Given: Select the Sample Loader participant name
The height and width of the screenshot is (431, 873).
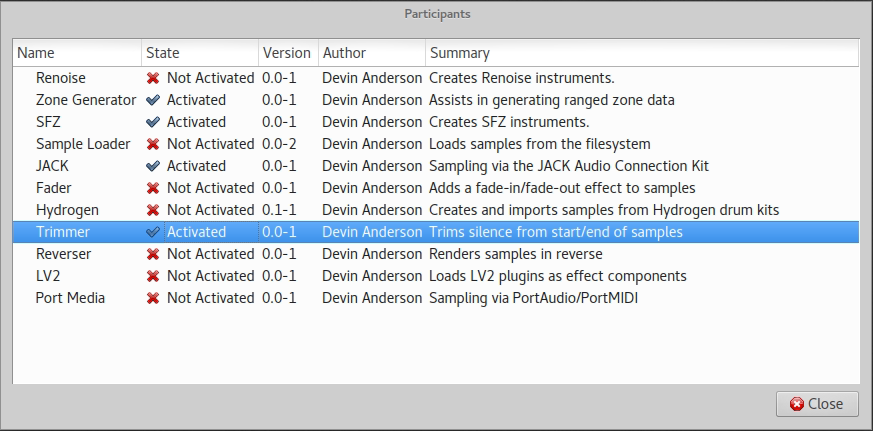Looking at the screenshot, I should [x=83, y=144].
